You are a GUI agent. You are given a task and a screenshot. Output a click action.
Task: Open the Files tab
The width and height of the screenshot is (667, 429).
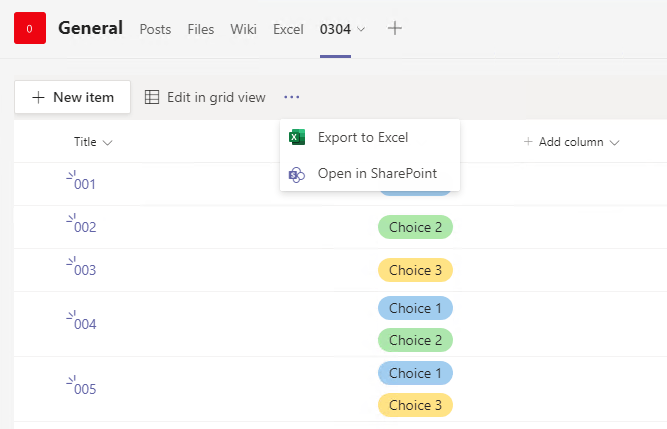coord(201,29)
